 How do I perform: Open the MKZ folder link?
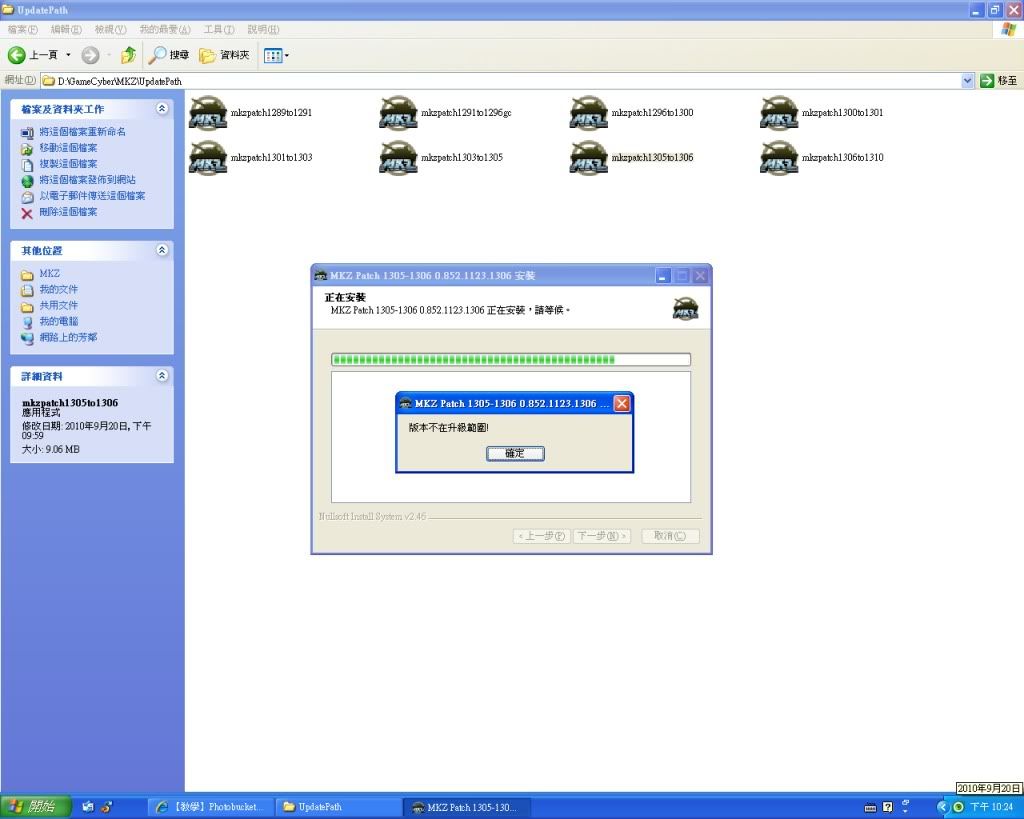(50, 274)
